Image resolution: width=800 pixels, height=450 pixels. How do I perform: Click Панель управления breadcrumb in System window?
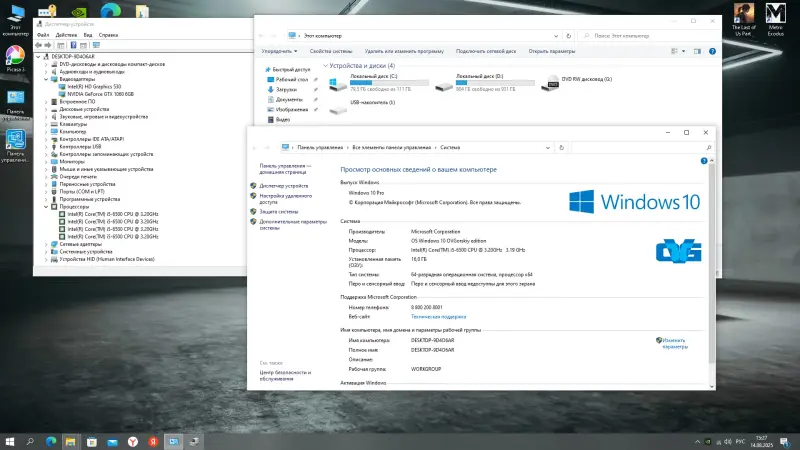click(x=320, y=147)
